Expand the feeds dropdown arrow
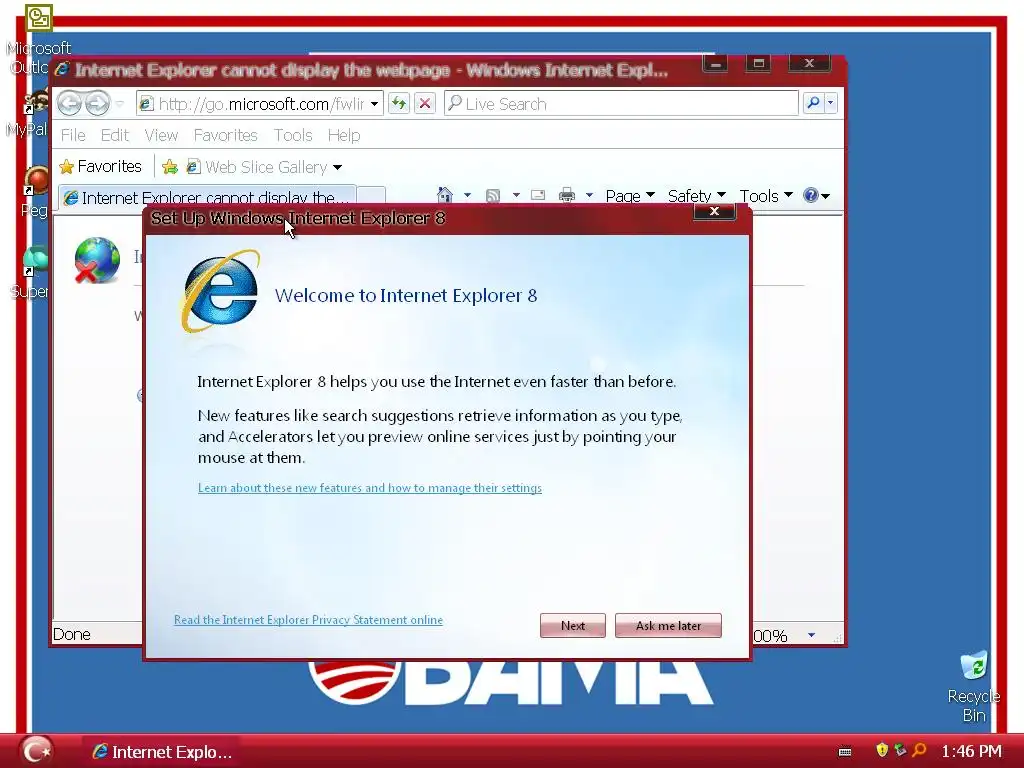 click(516, 195)
